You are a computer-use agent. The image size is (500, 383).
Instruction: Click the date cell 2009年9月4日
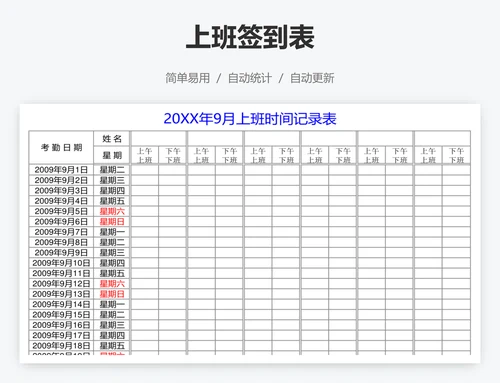pos(61,201)
